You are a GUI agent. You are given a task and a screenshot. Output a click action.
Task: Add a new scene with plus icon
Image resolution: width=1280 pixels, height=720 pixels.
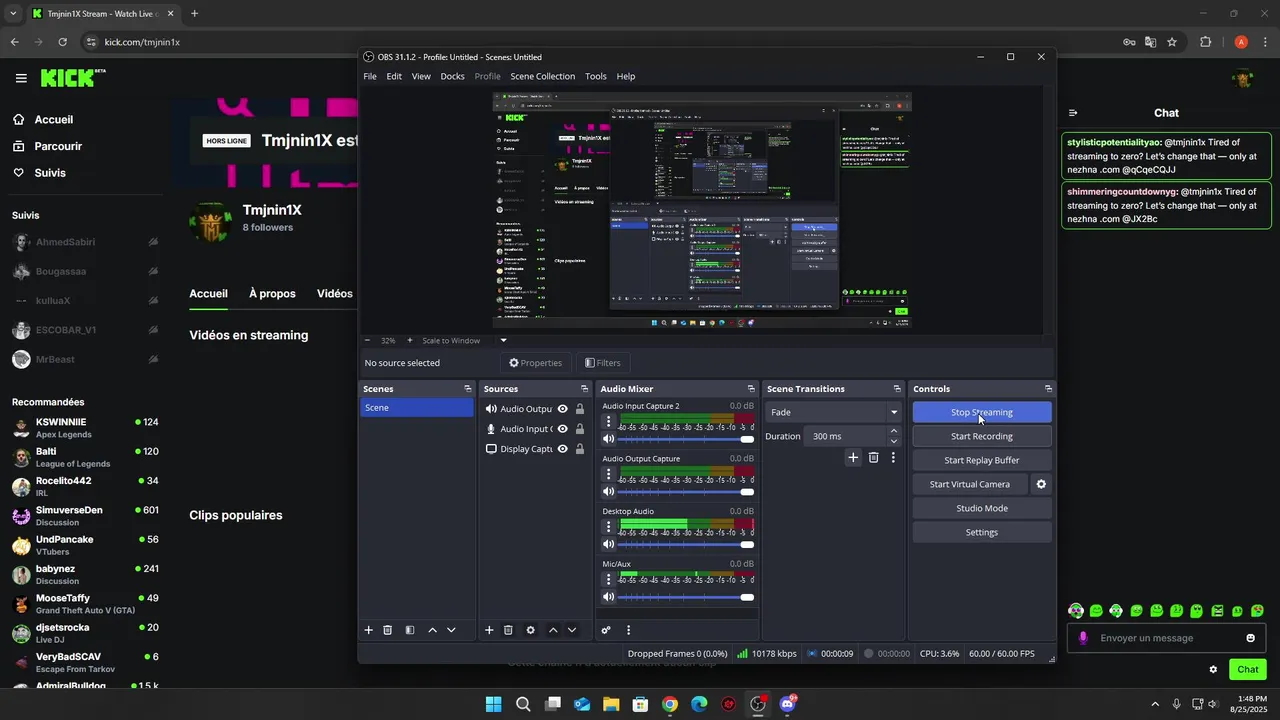point(368,630)
